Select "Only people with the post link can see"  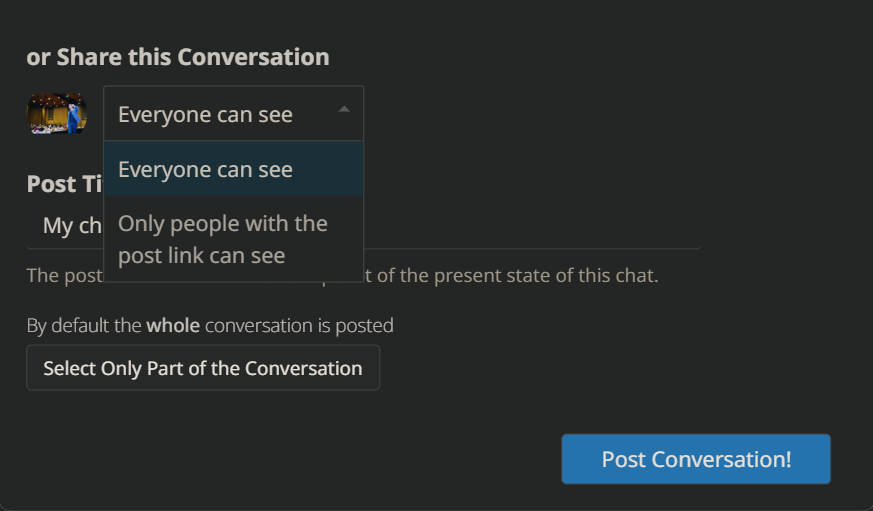pyautogui.click(x=233, y=239)
